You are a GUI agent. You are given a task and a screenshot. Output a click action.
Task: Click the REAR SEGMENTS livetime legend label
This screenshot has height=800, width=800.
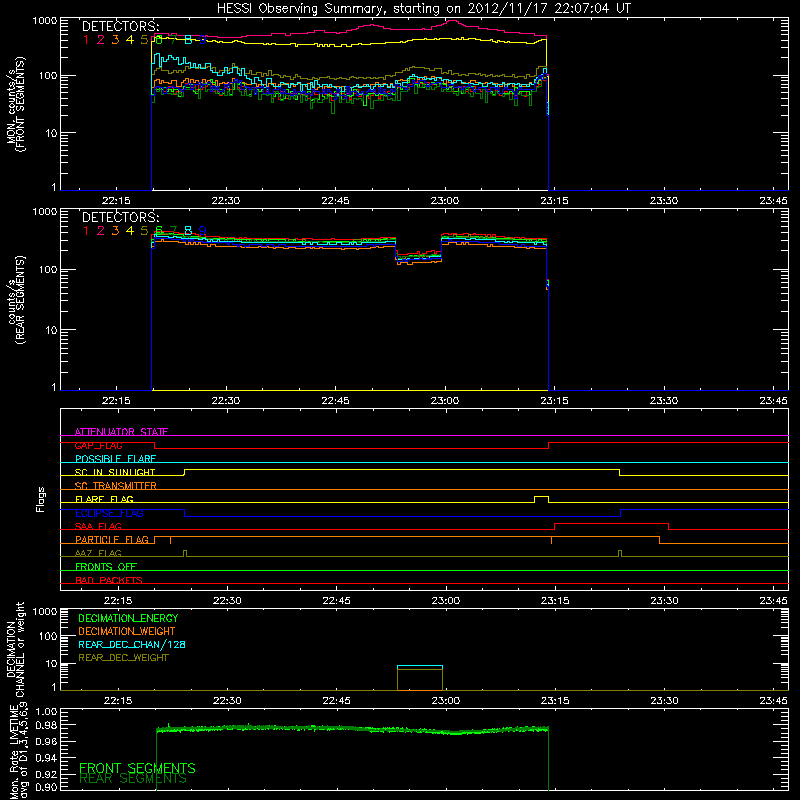[133, 779]
